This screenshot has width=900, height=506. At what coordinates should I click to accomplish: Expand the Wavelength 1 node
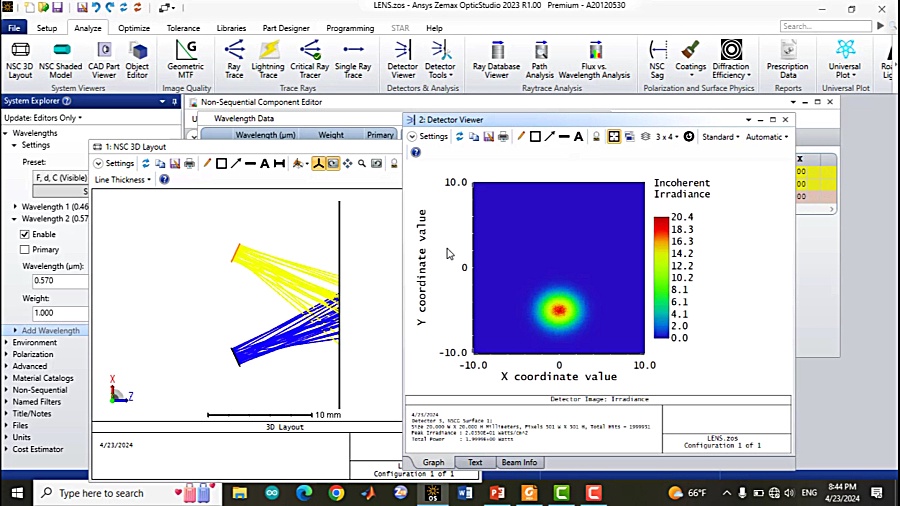pos(15,207)
